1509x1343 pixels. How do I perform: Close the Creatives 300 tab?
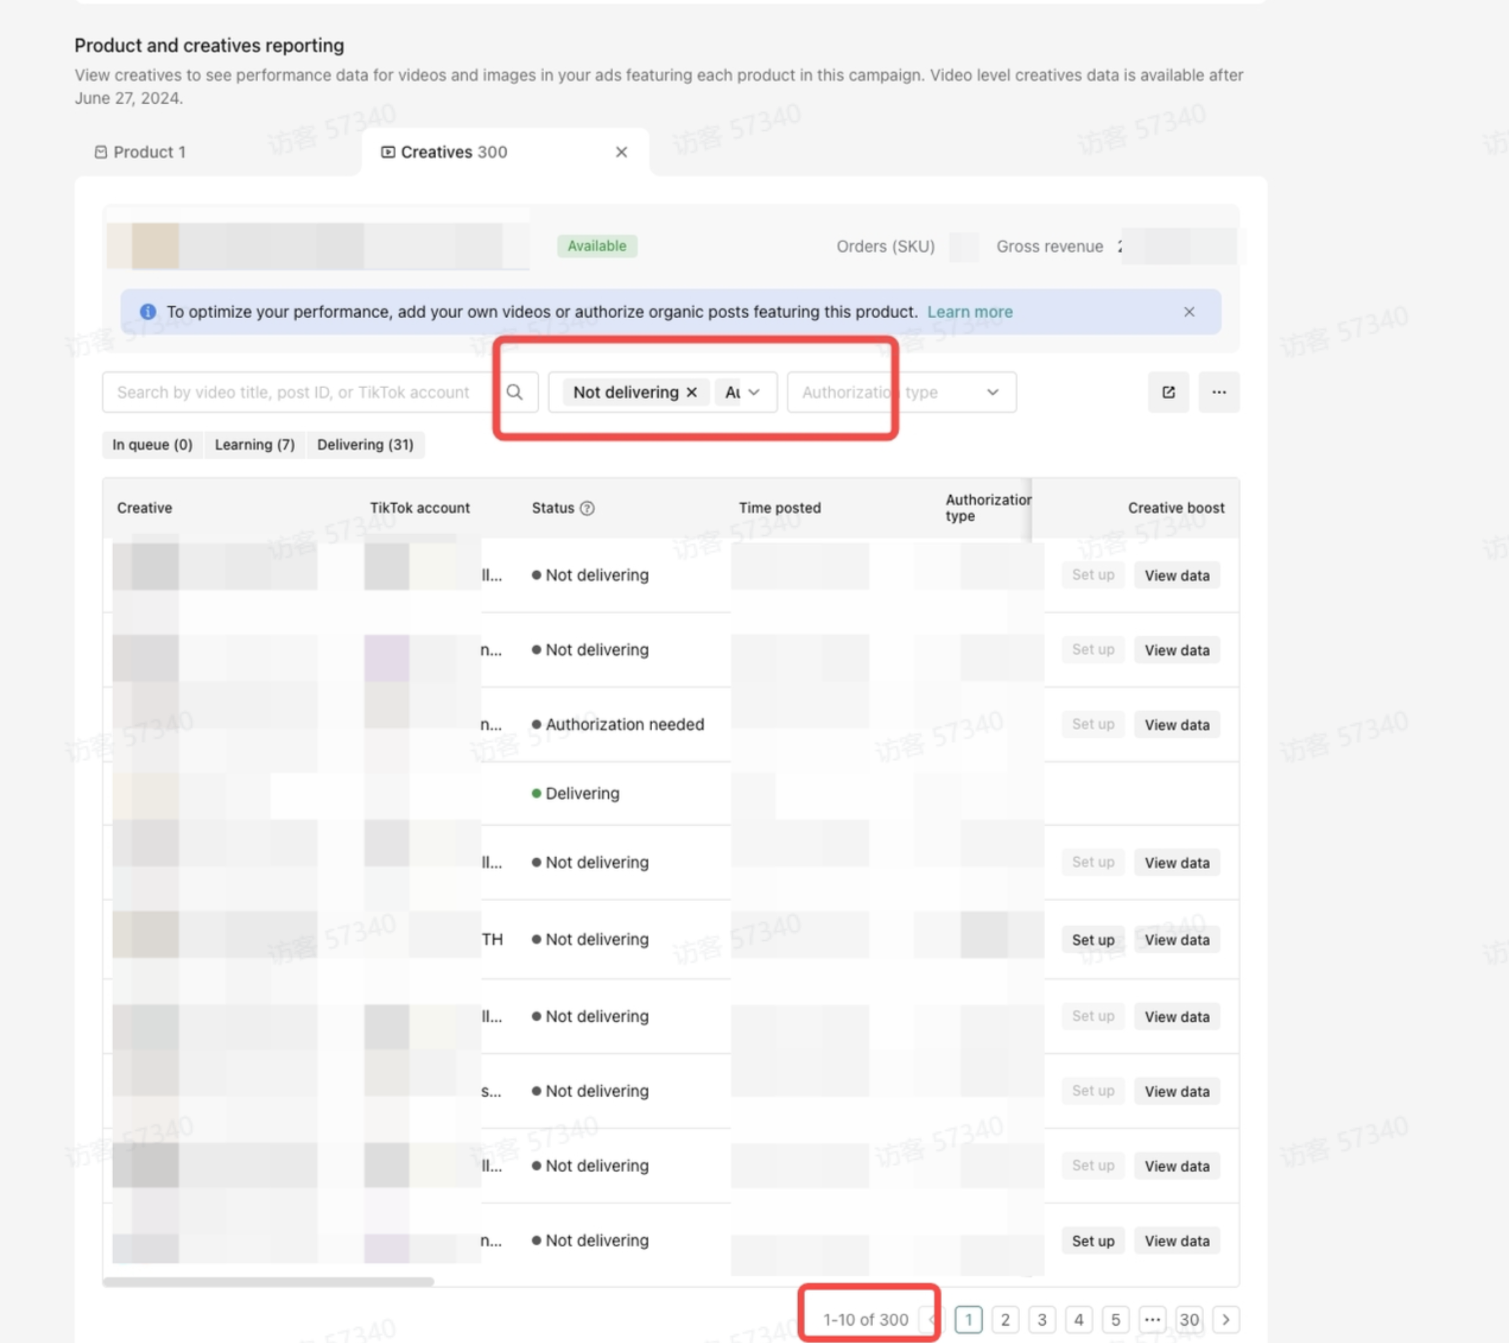(621, 152)
